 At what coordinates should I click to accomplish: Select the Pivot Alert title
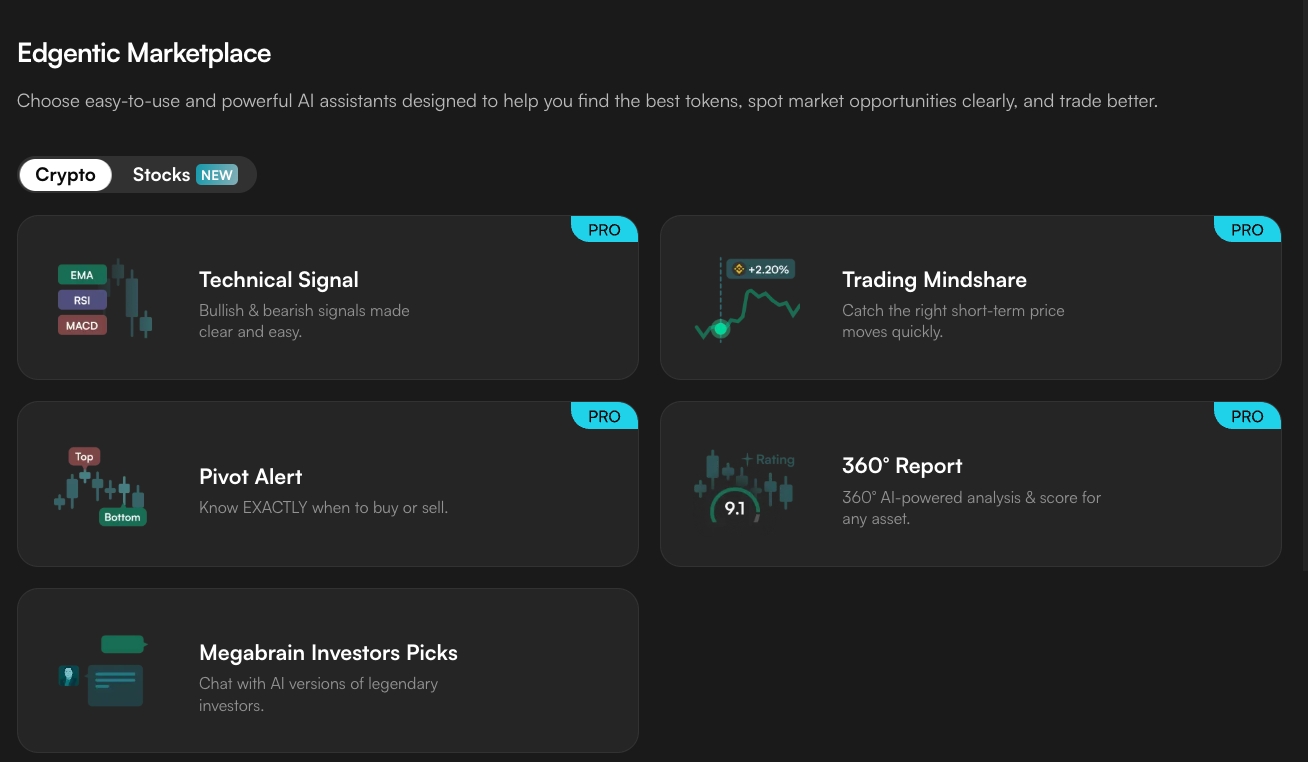251,477
